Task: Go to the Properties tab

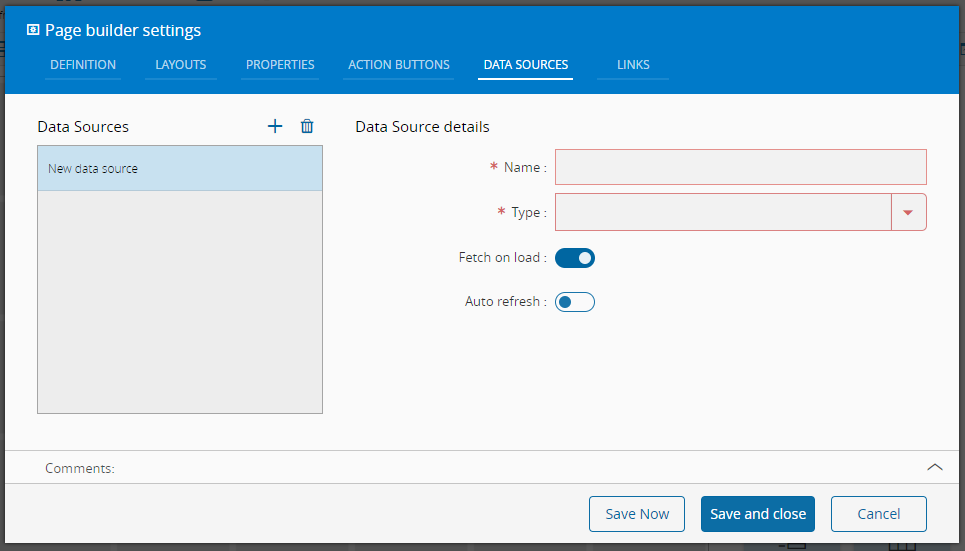Action: point(280,65)
